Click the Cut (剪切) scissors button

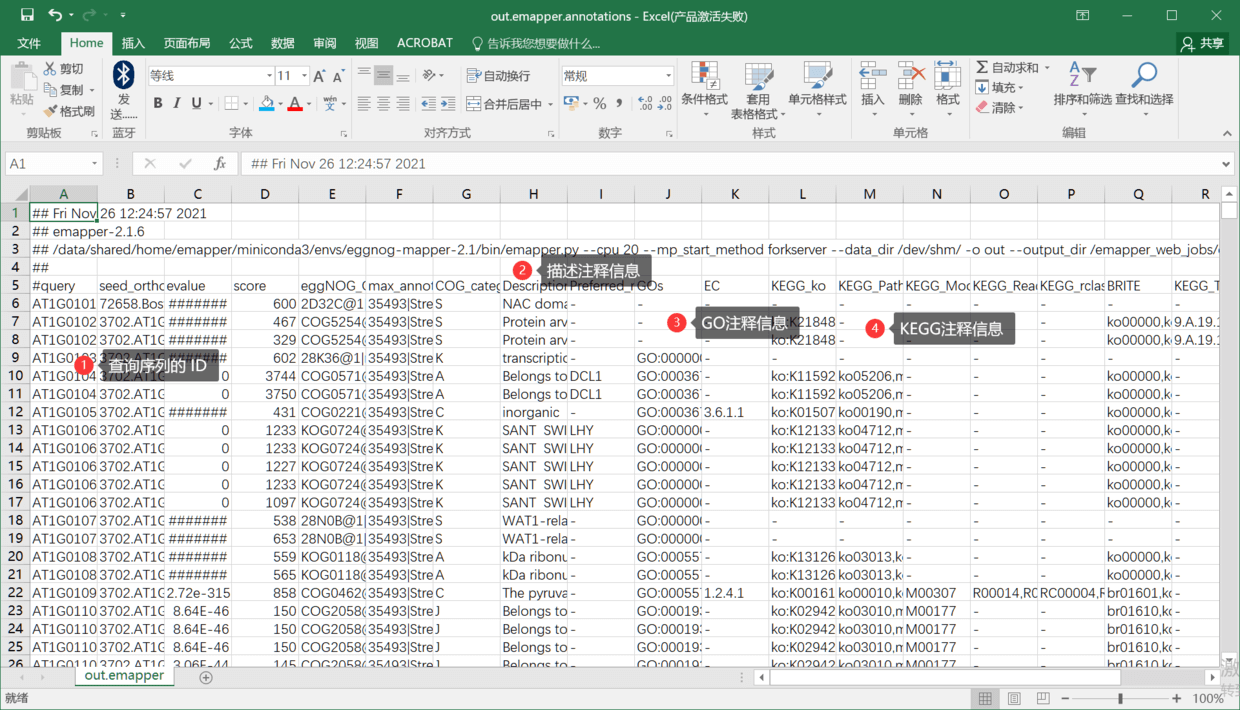(65, 69)
